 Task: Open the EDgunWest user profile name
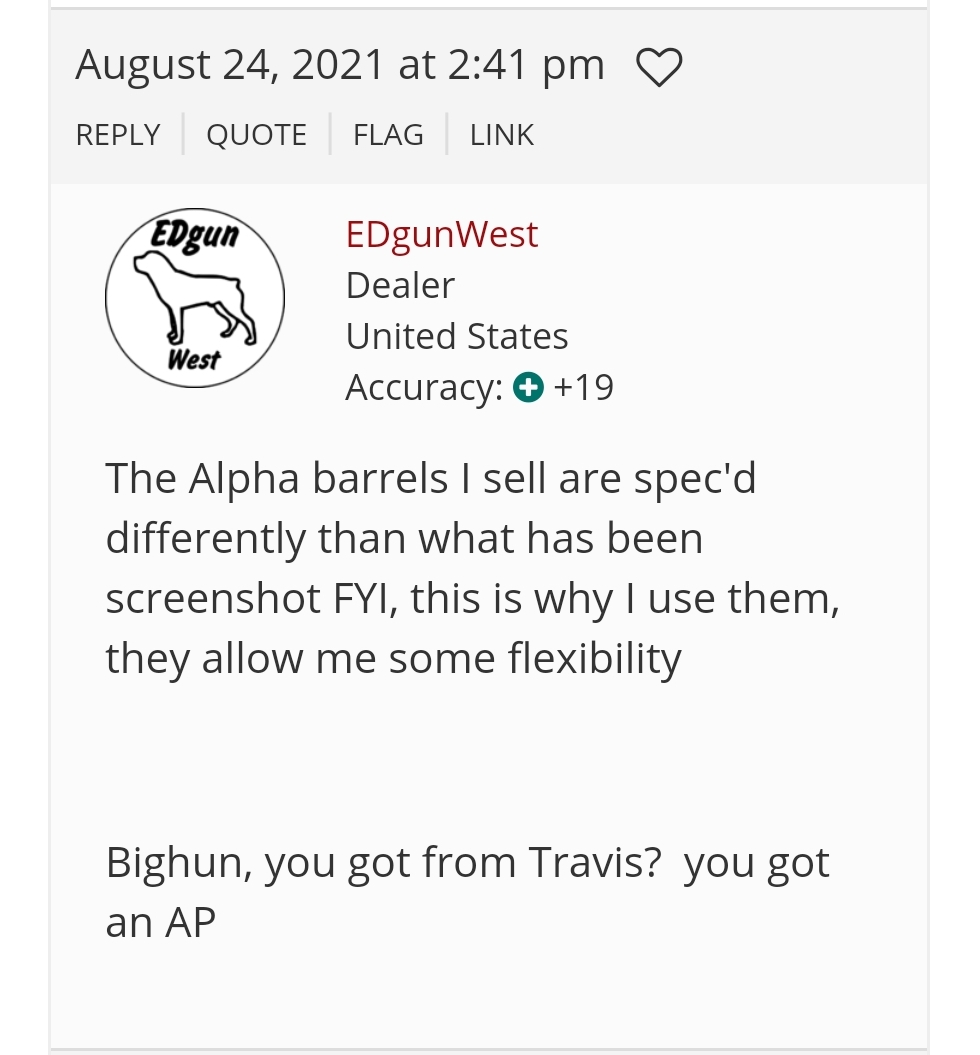(442, 235)
